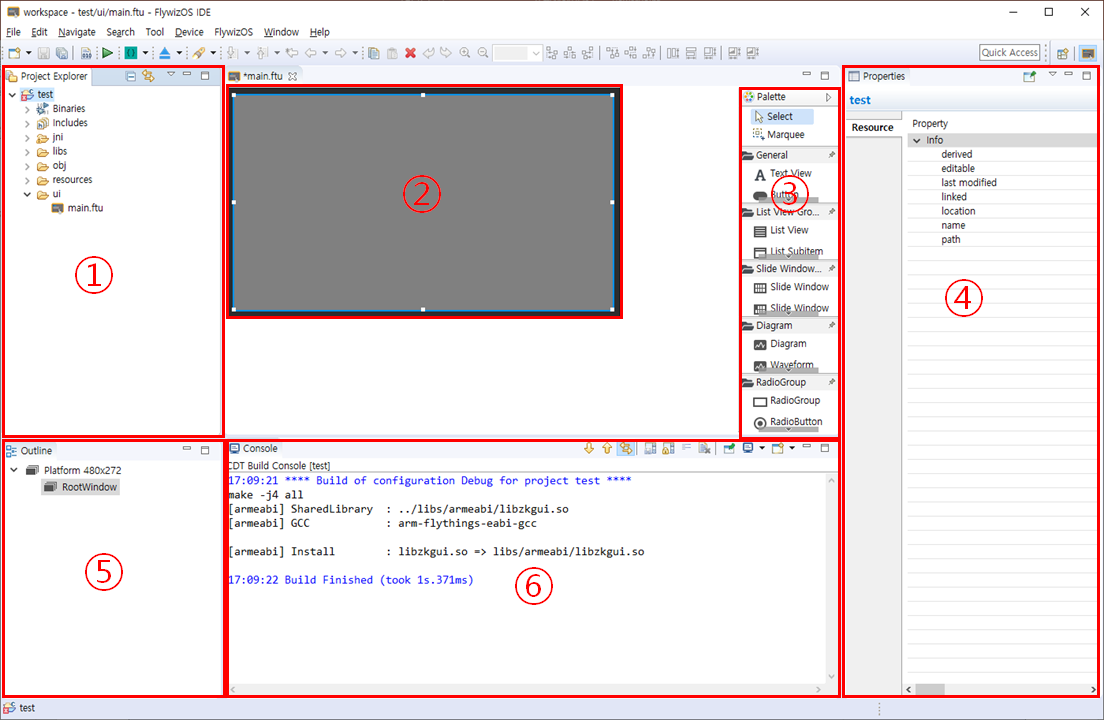The width and height of the screenshot is (1104, 720).
Task: Pin the RadioGroup palette drawer open
Action: click(x=832, y=382)
